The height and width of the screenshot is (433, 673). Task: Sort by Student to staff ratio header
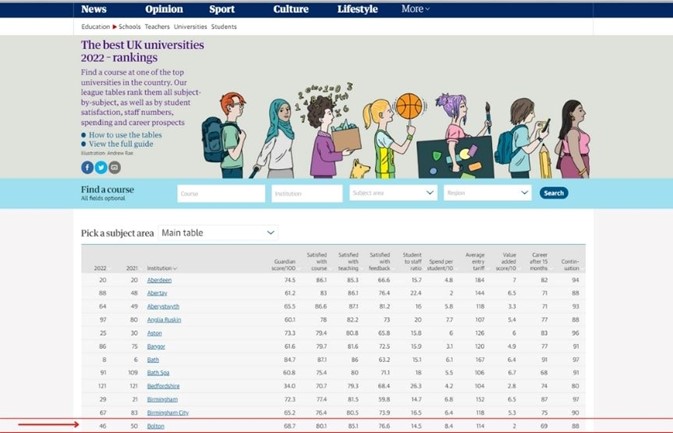(412, 261)
